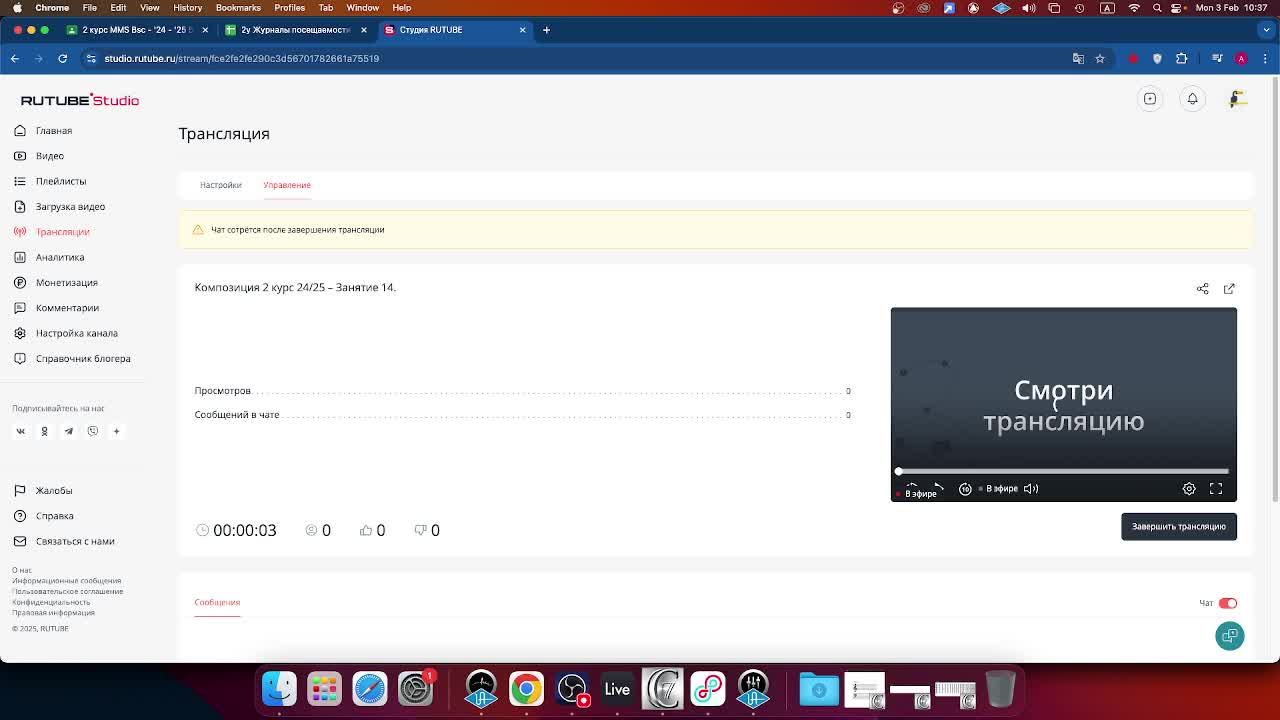Close the Студия RUTUBE browser tab
The width and height of the screenshot is (1280, 720).
coord(522,30)
